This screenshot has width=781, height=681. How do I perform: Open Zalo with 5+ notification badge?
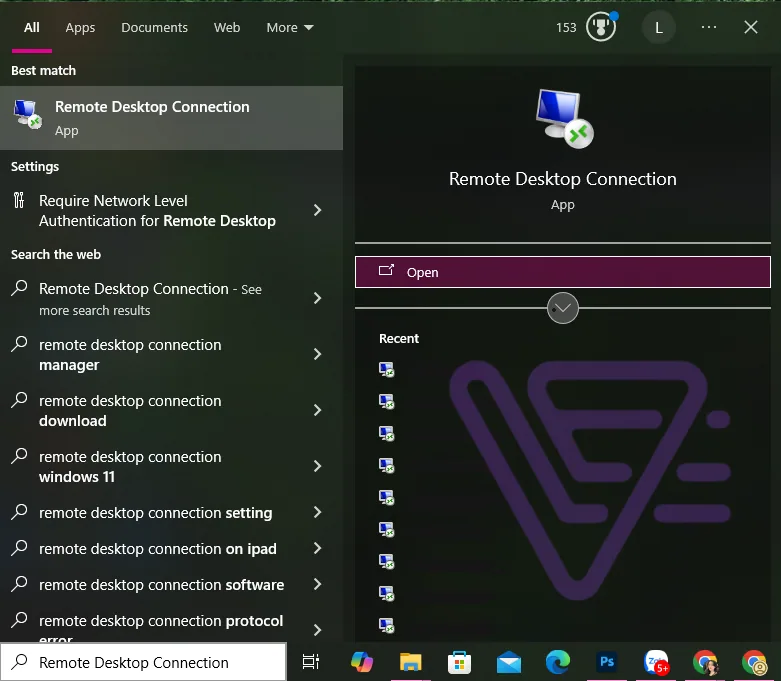pyautogui.click(x=655, y=662)
